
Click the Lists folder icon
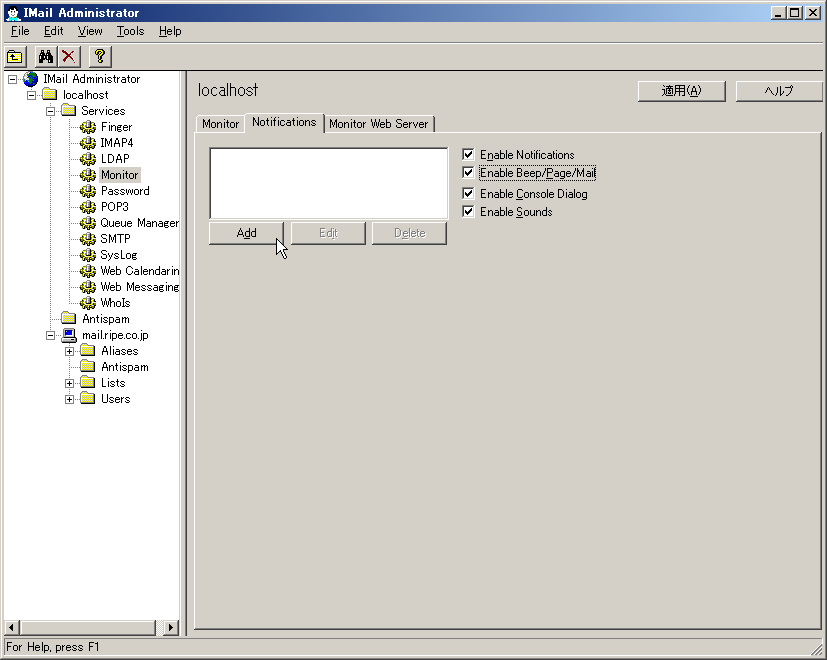(88, 383)
